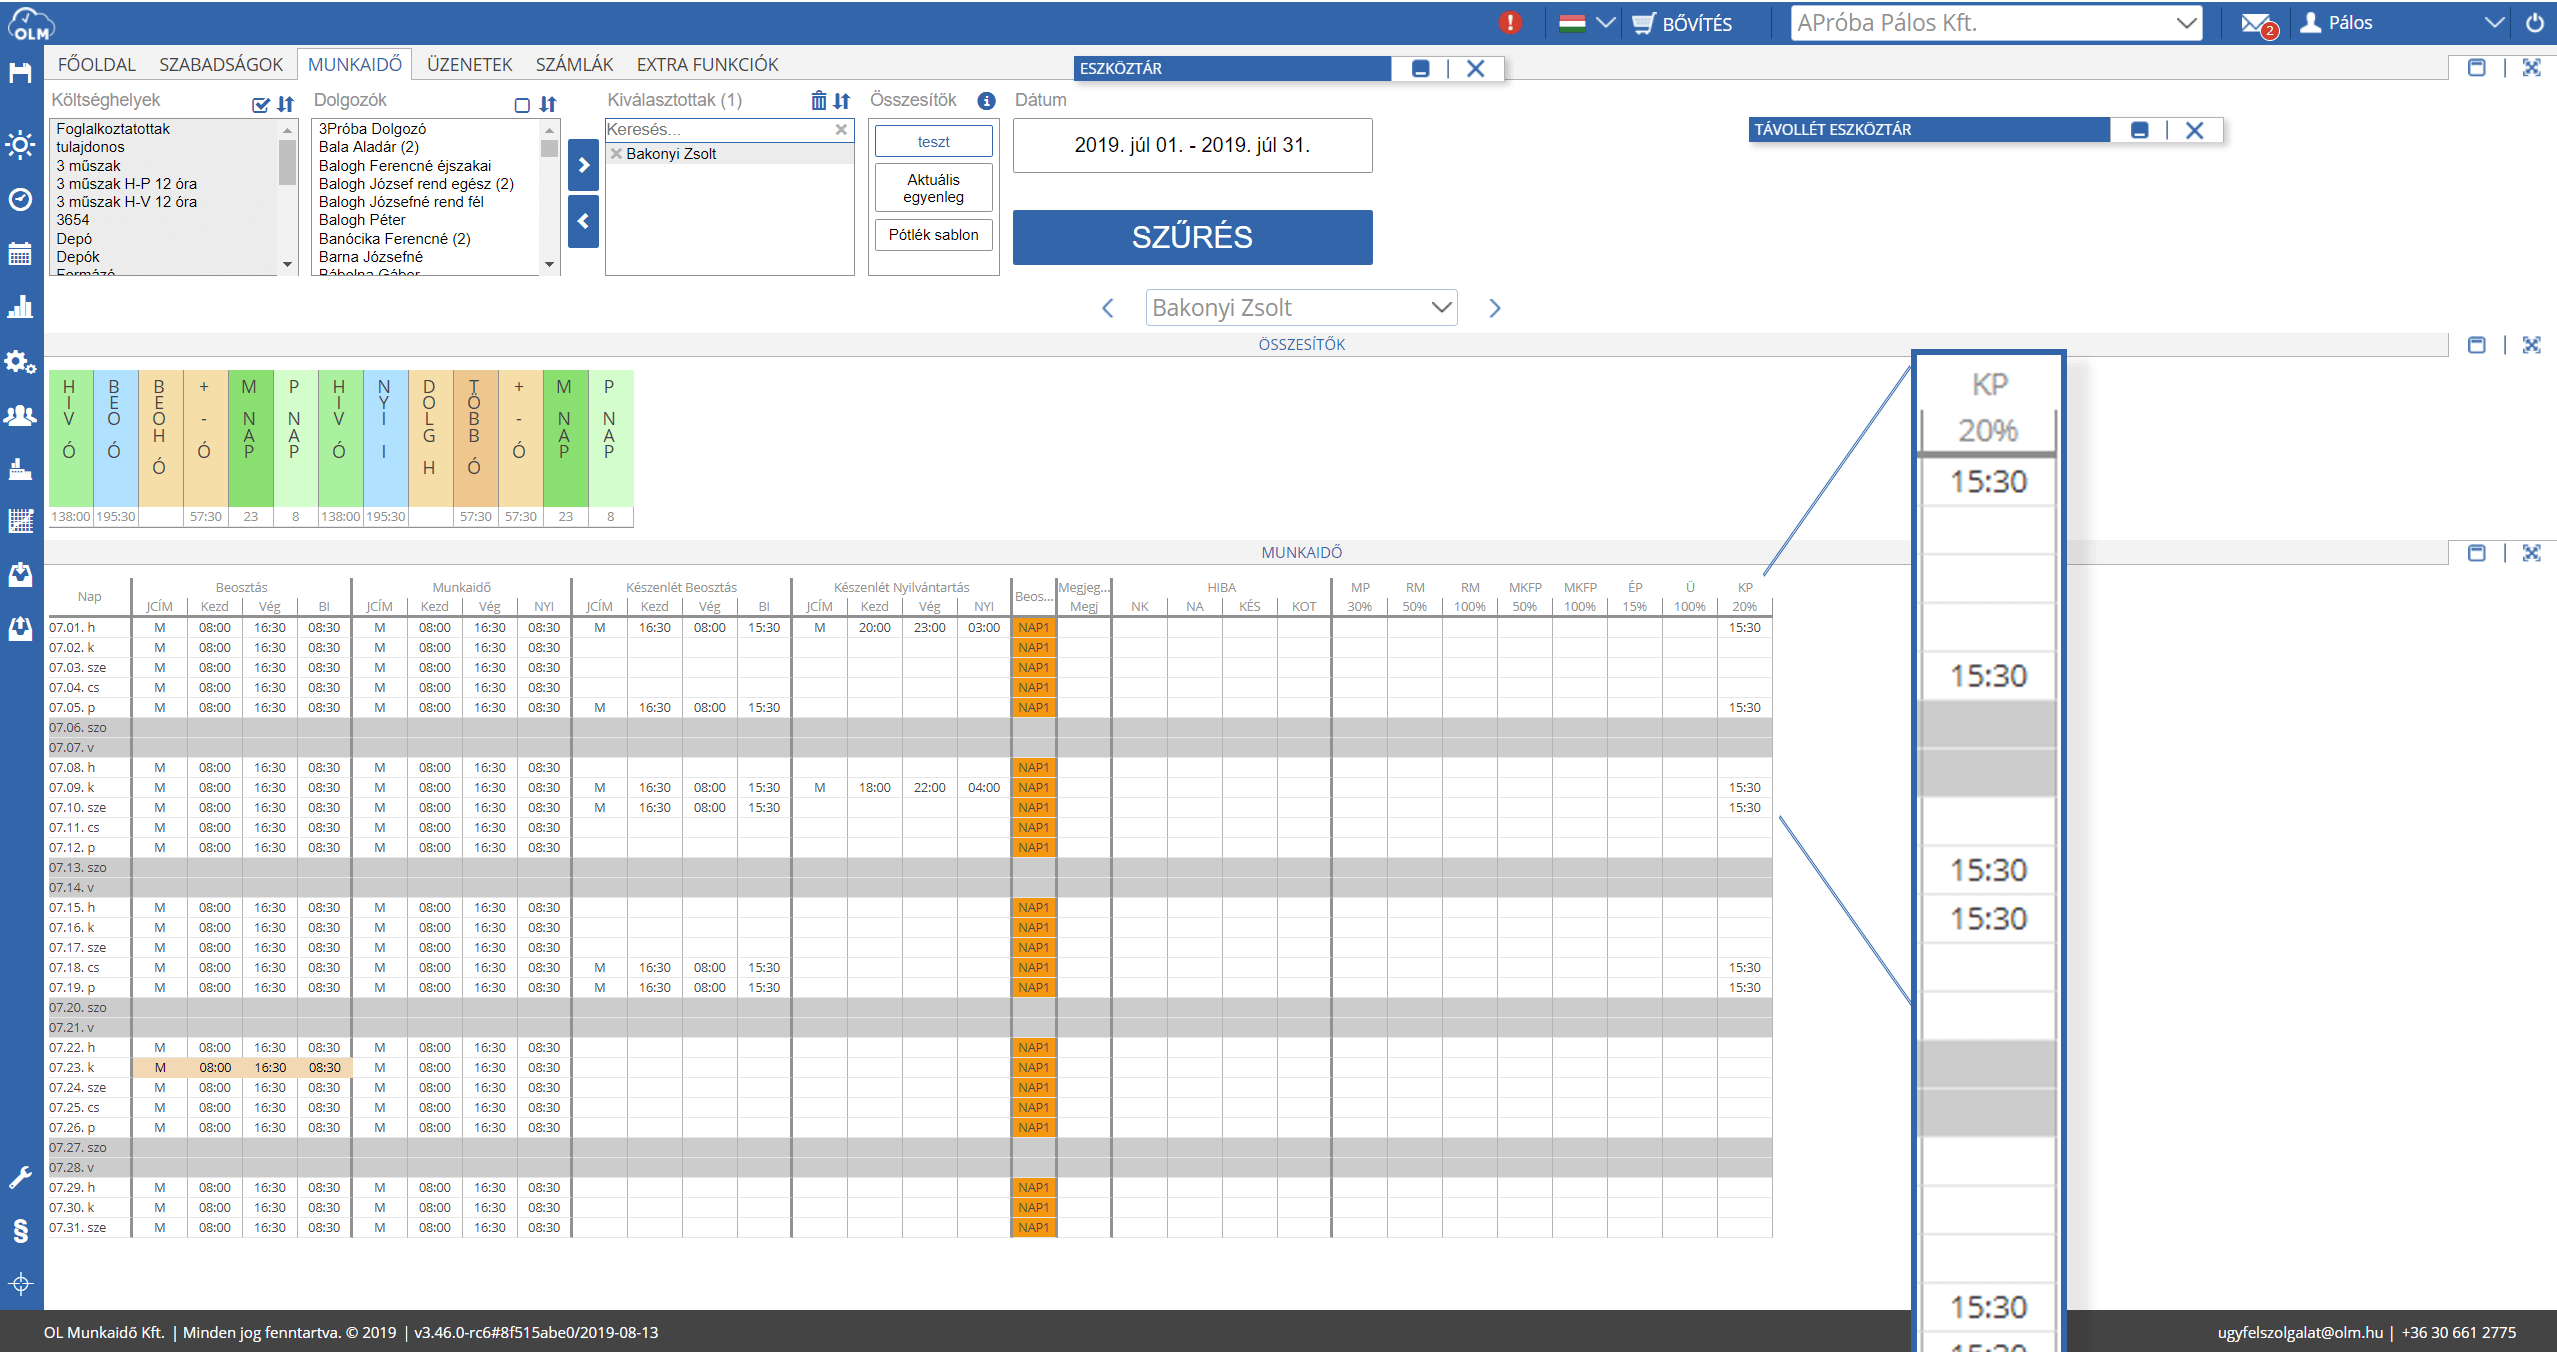
Task: Sort the Dolgozók list
Action: coord(548,104)
